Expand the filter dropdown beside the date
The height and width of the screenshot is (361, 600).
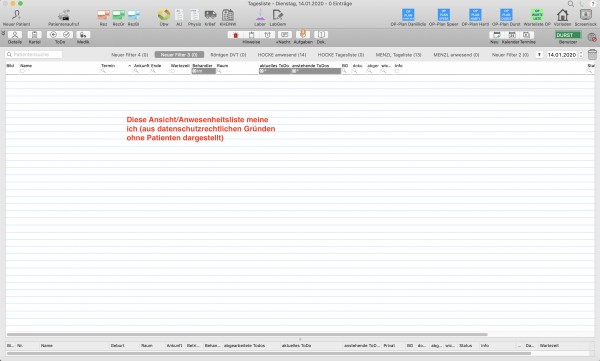point(539,55)
